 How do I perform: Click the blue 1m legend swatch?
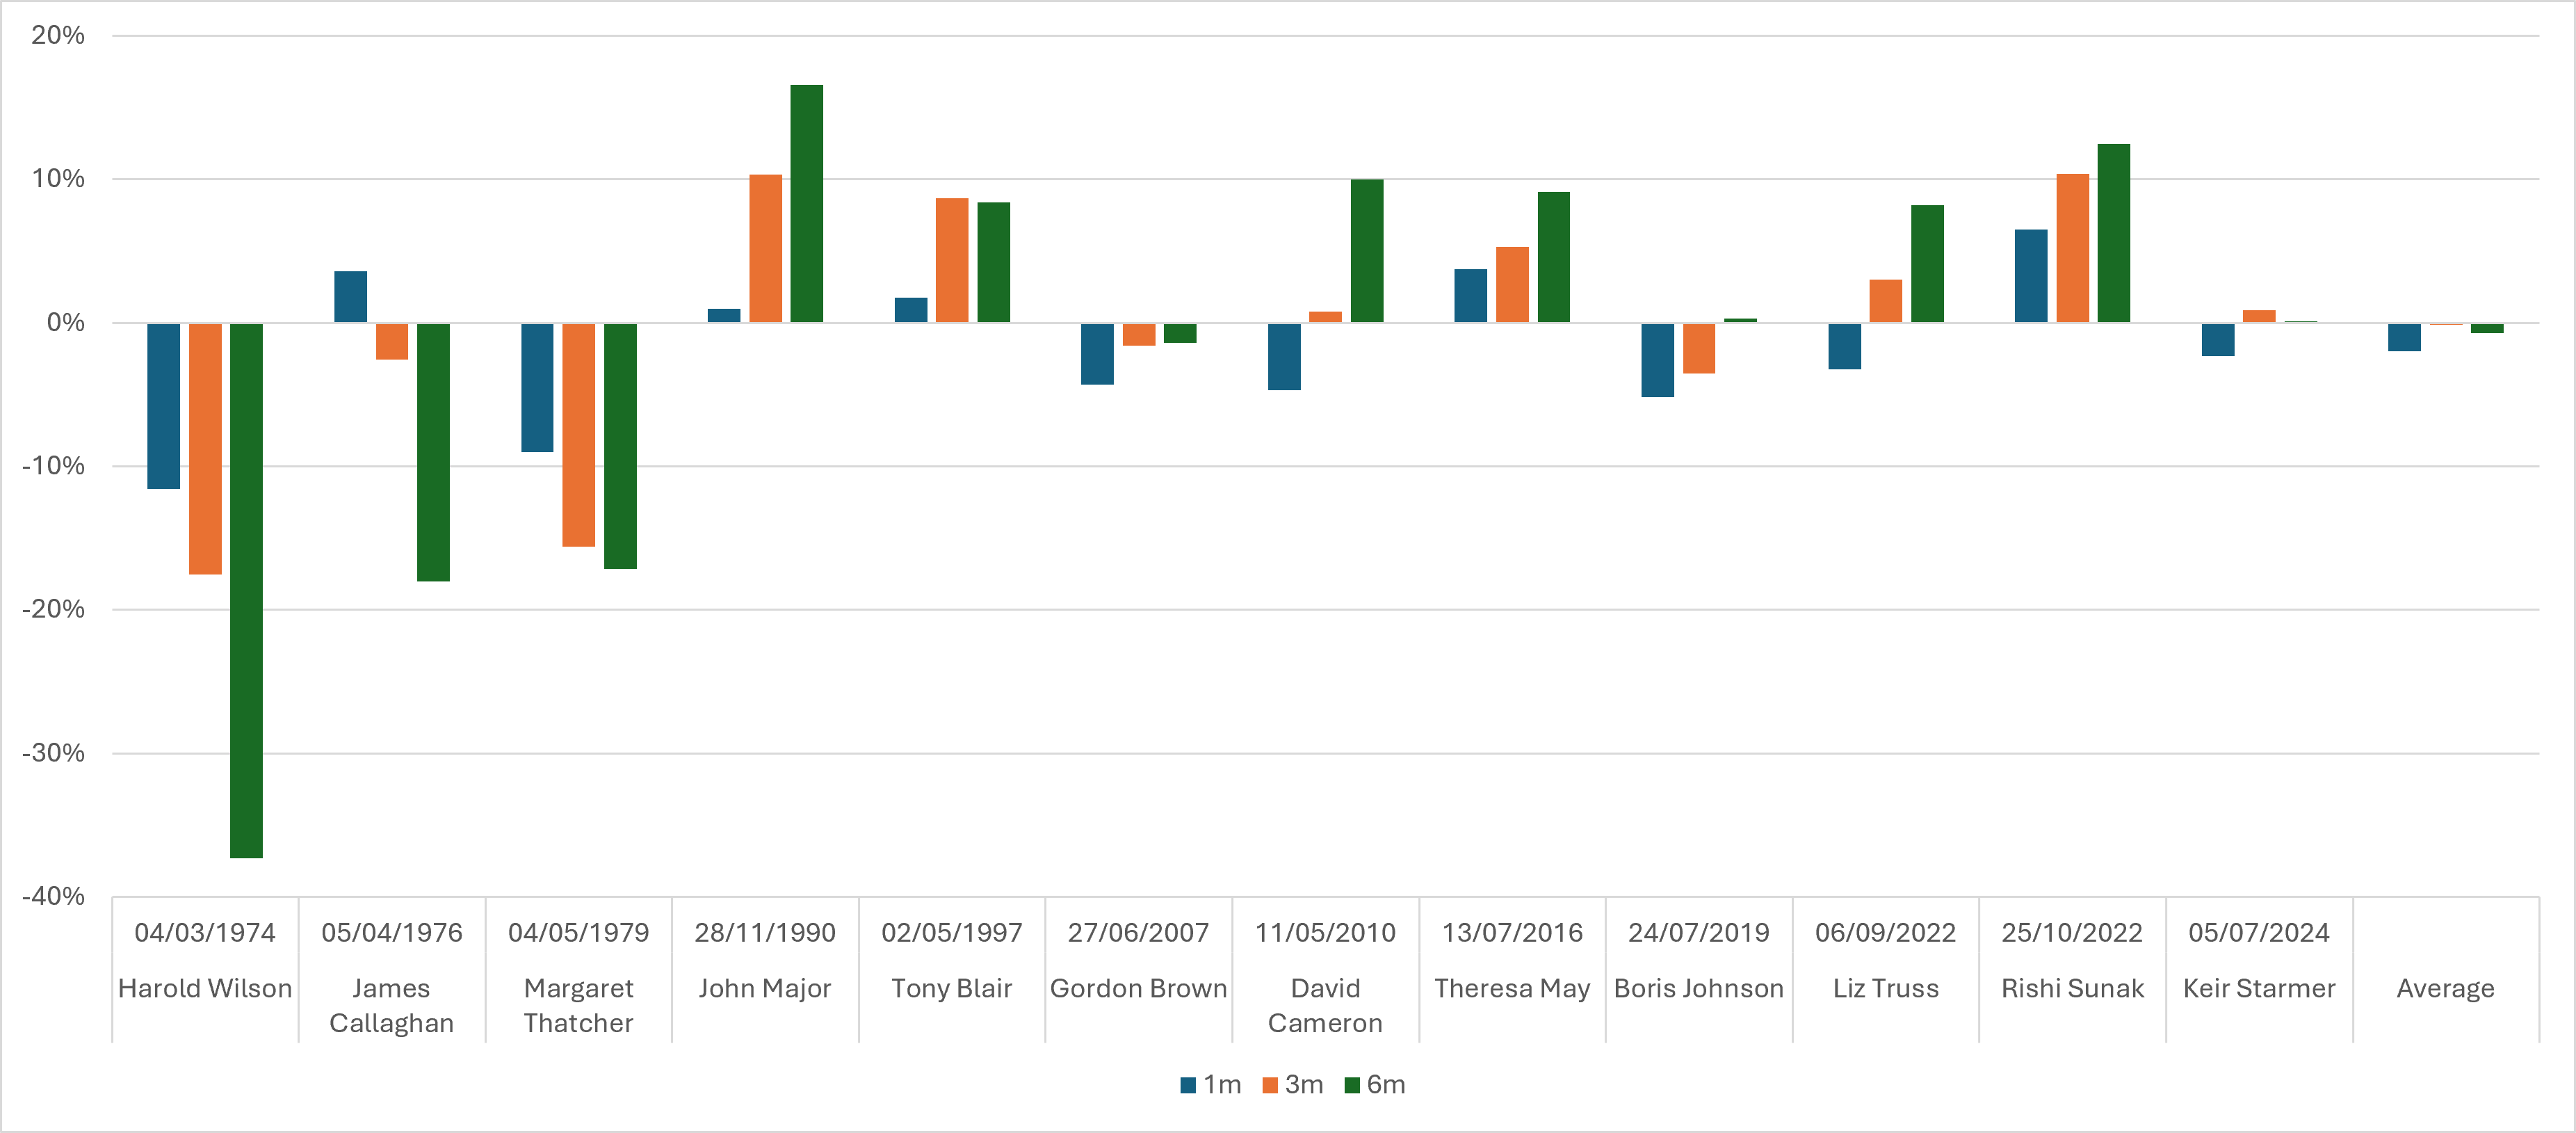click(1188, 1085)
